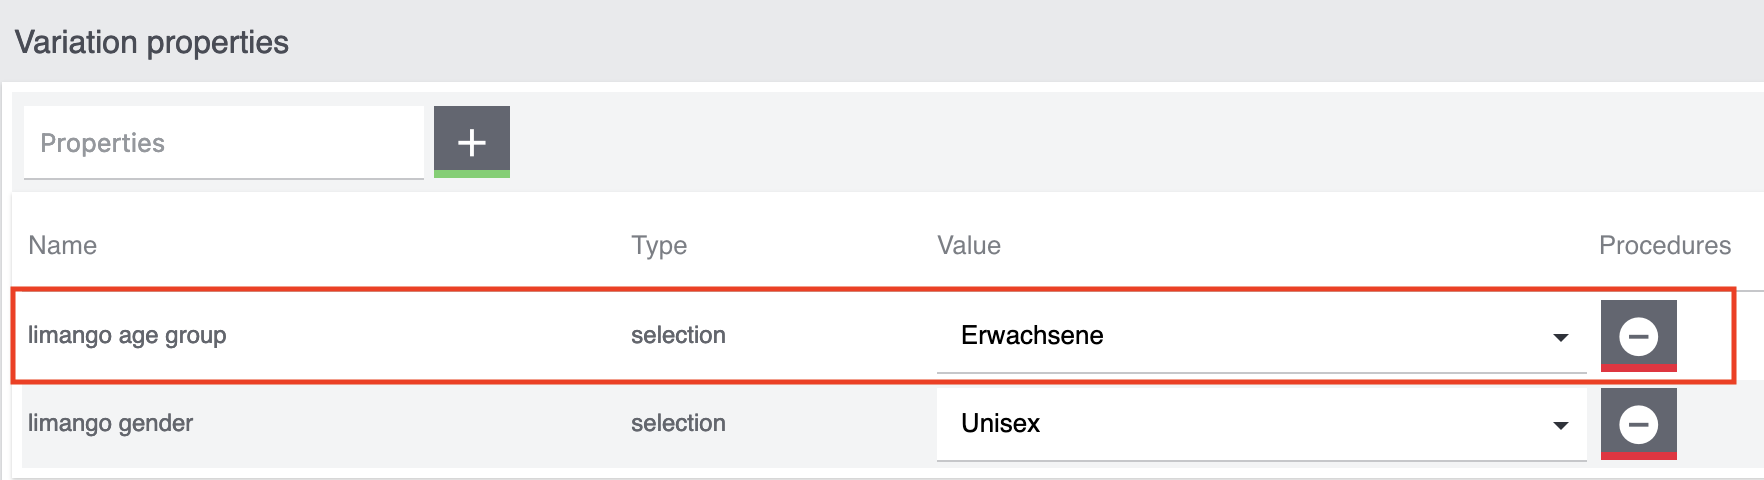Click the empty toolbar area right of the plus button

tap(1100, 142)
